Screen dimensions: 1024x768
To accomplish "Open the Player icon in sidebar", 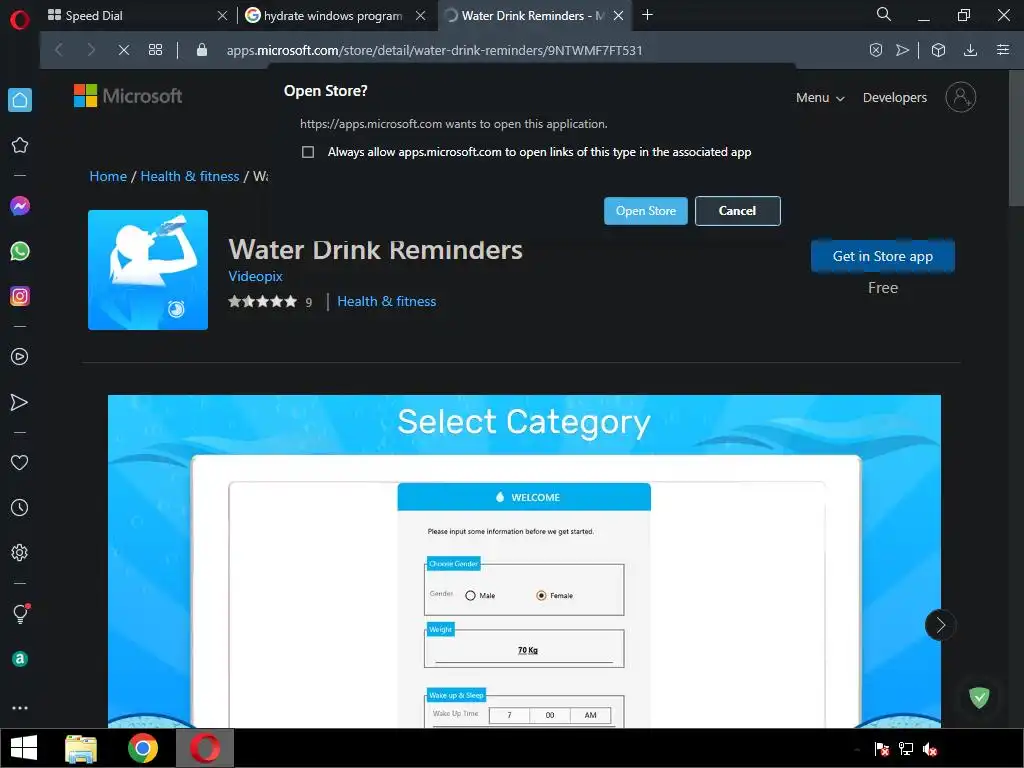I will pos(20,357).
